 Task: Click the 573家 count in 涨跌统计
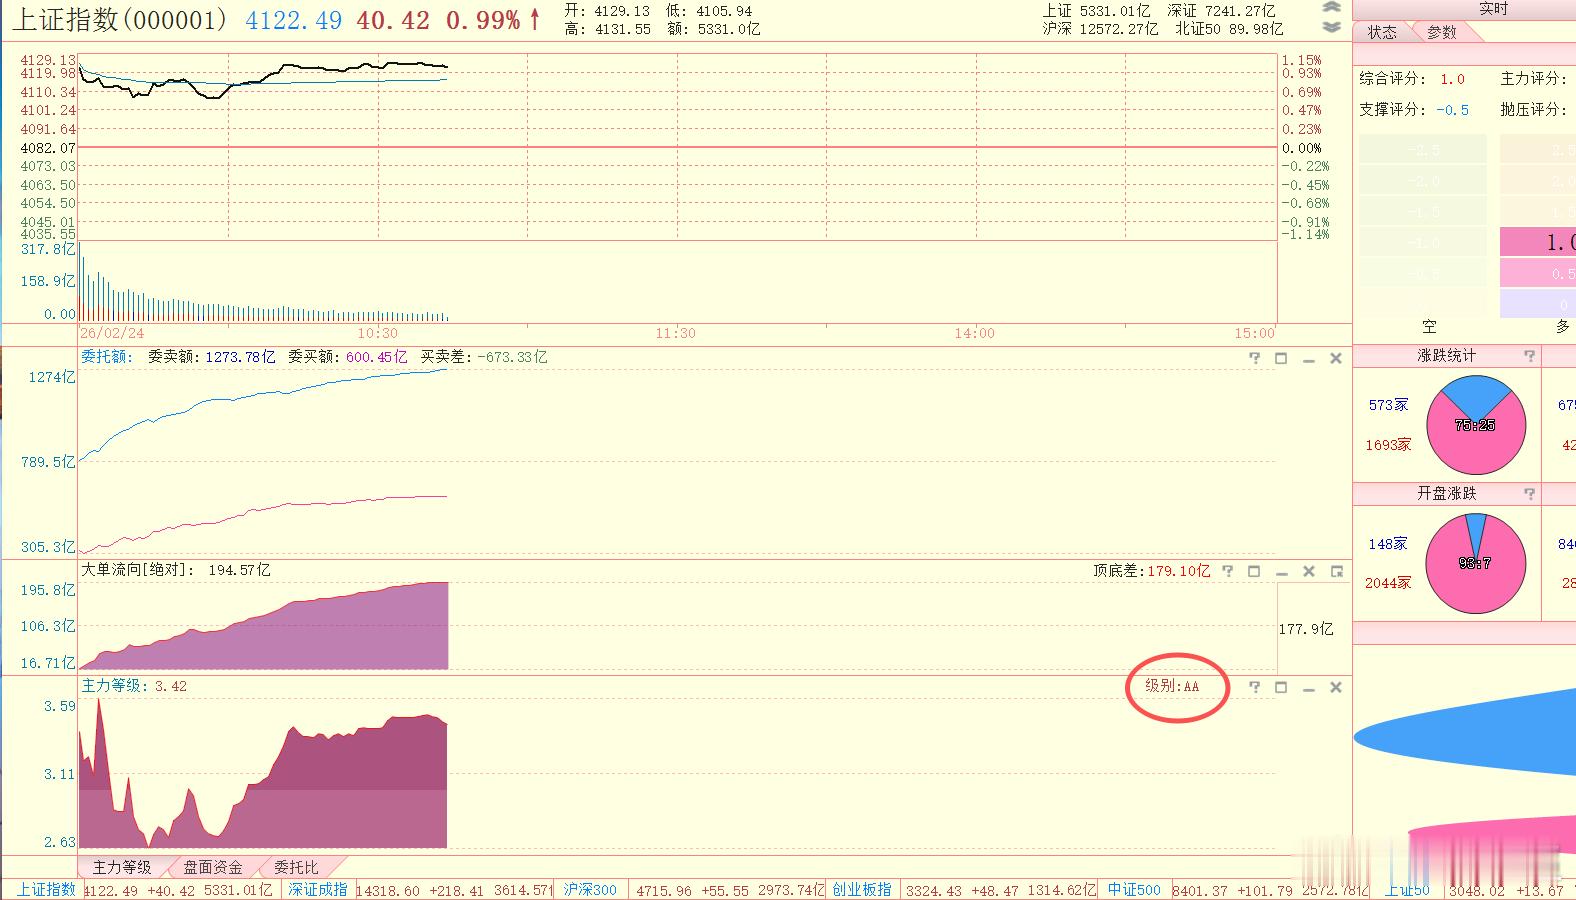1388,405
